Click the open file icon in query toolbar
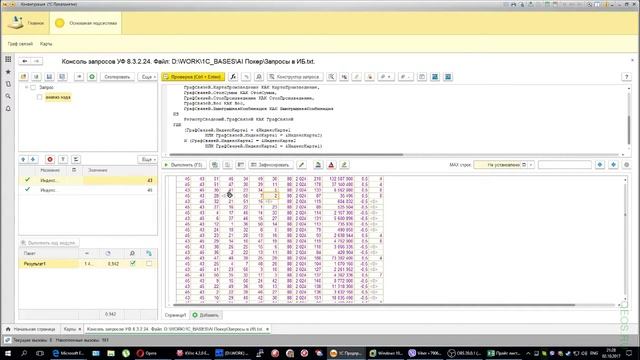The width and height of the screenshot is (640, 360). 23,77
